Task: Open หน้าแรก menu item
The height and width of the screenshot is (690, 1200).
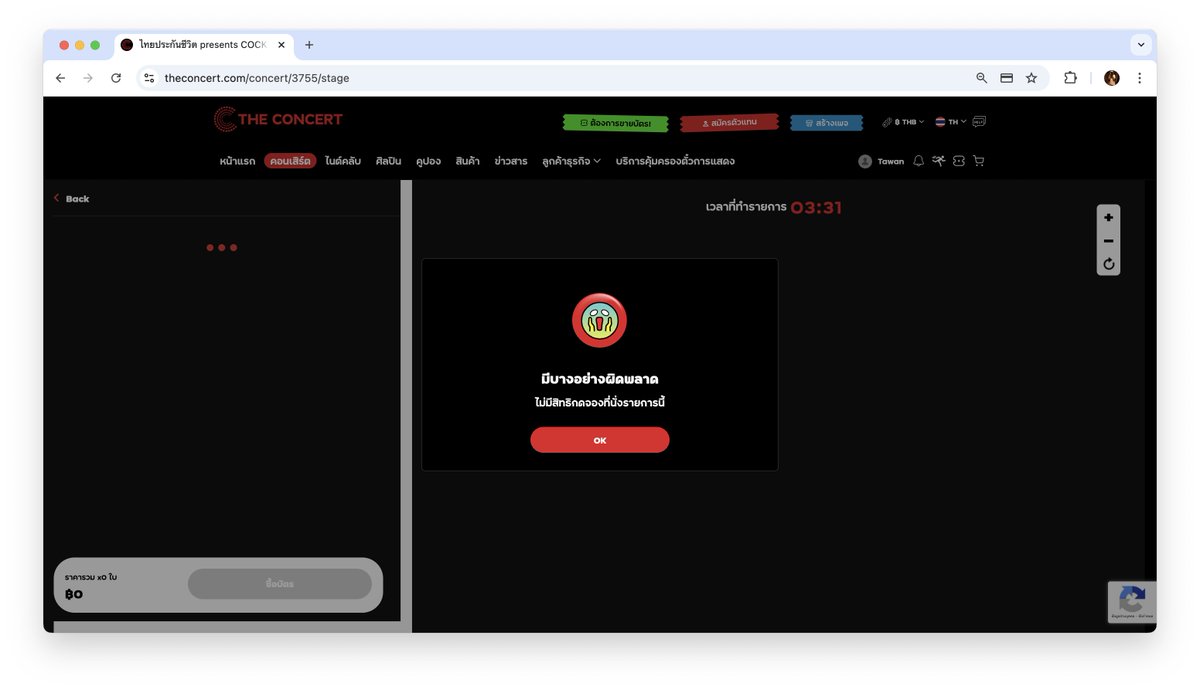Action: [237, 161]
